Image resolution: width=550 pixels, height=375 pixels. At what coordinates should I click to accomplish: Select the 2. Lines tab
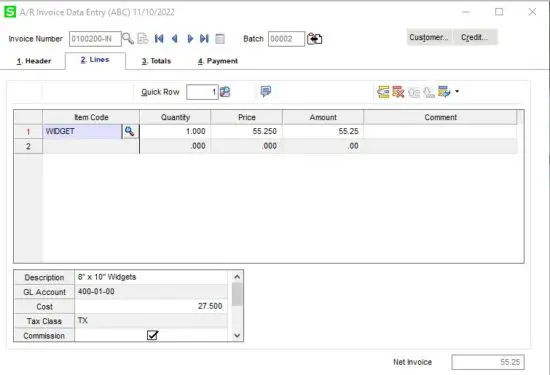pos(95,60)
